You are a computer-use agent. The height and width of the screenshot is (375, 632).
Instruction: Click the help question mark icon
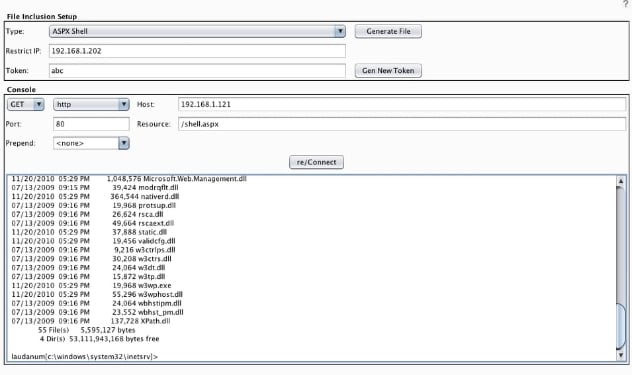point(625,4)
